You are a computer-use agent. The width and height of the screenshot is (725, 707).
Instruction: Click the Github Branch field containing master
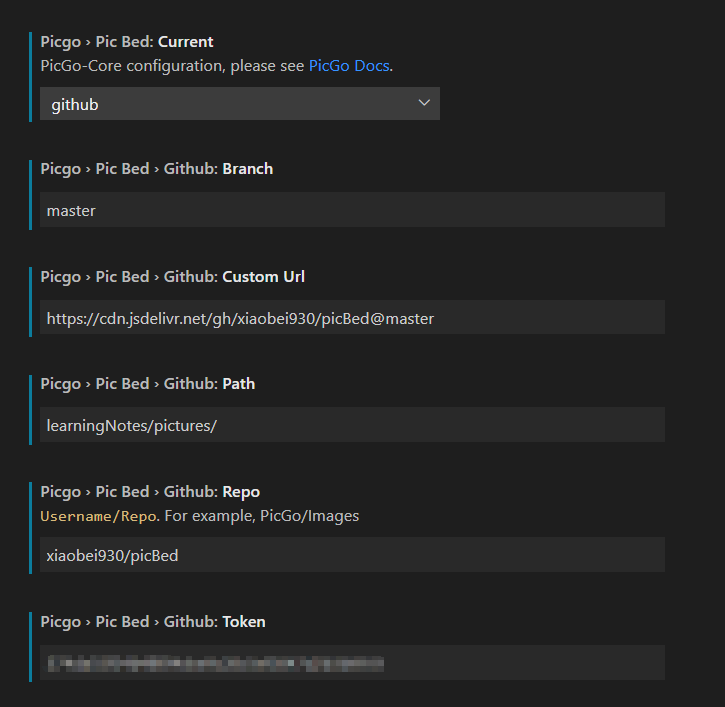352,210
